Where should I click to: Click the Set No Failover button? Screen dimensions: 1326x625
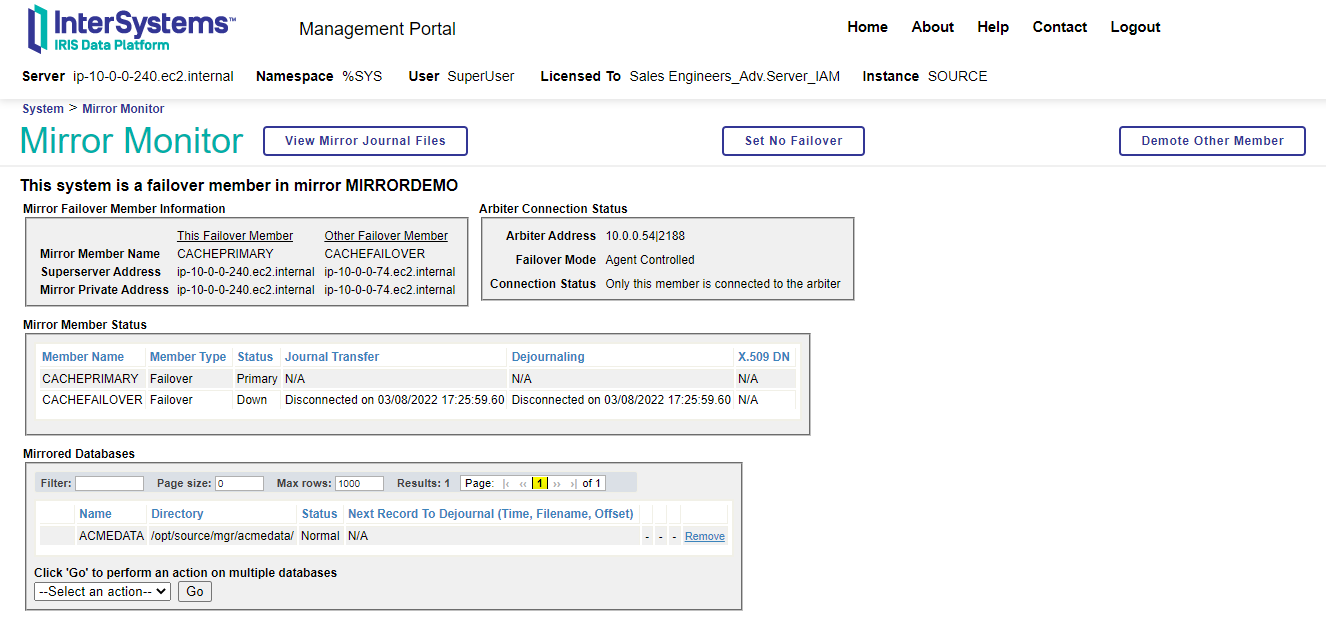(x=793, y=141)
